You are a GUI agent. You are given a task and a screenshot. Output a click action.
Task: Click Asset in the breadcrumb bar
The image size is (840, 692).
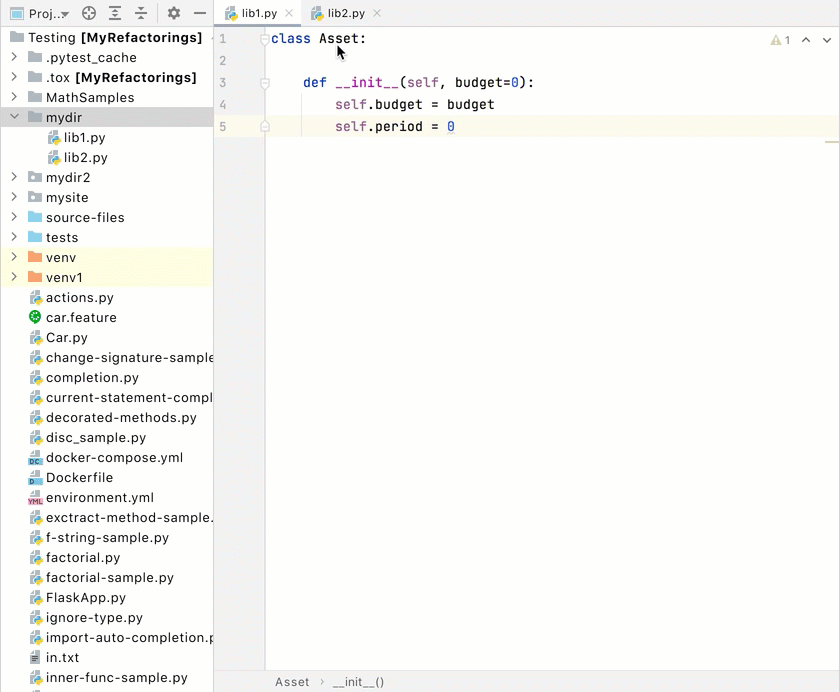[x=292, y=682]
